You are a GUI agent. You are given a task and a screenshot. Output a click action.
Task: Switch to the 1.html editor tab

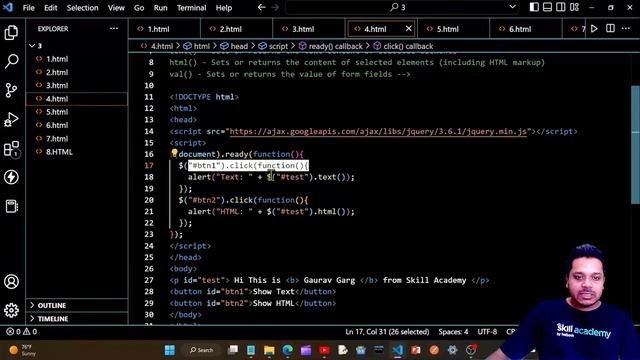click(164, 29)
